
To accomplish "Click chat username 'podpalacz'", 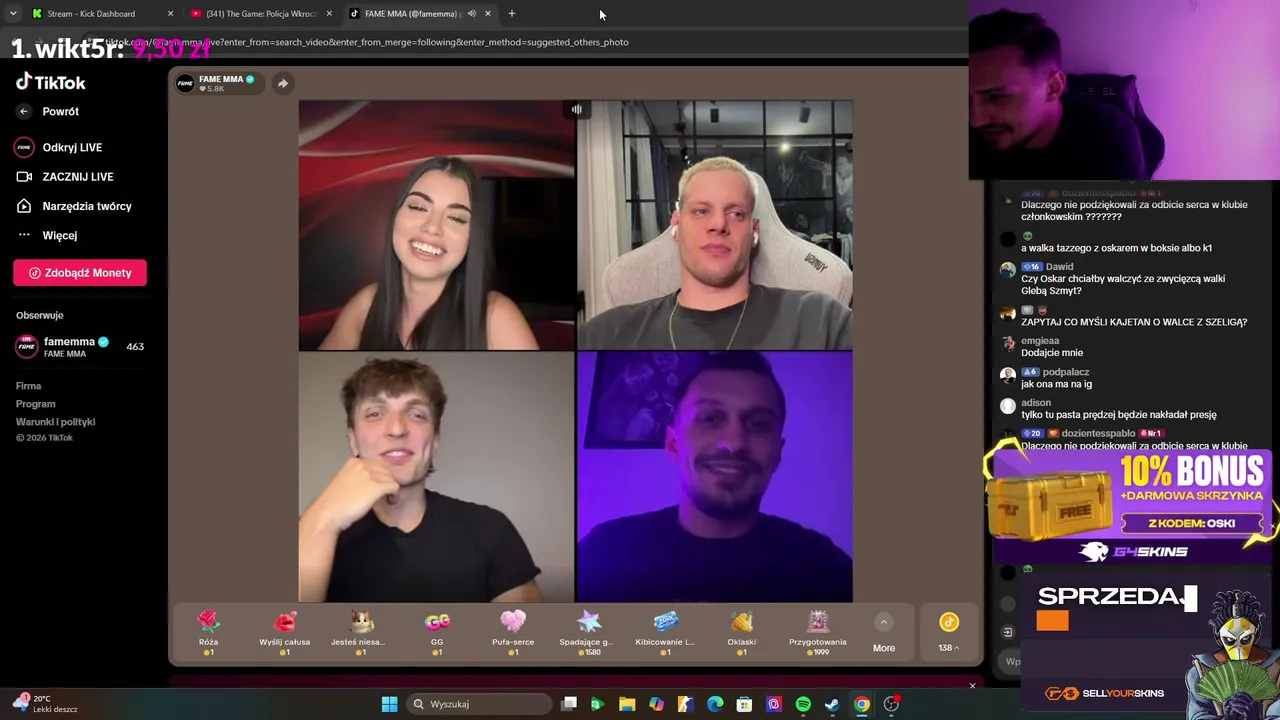I will click(1066, 372).
